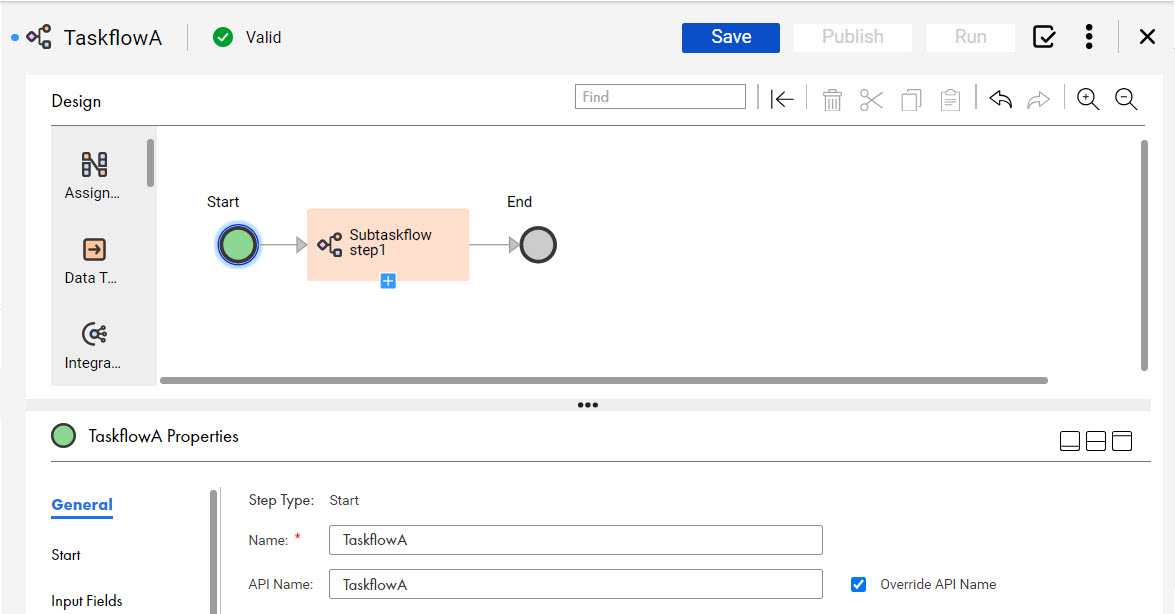This screenshot has height=614, width=1175.
Task: Click the canvas horizontal scrollbar
Action: click(x=604, y=380)
